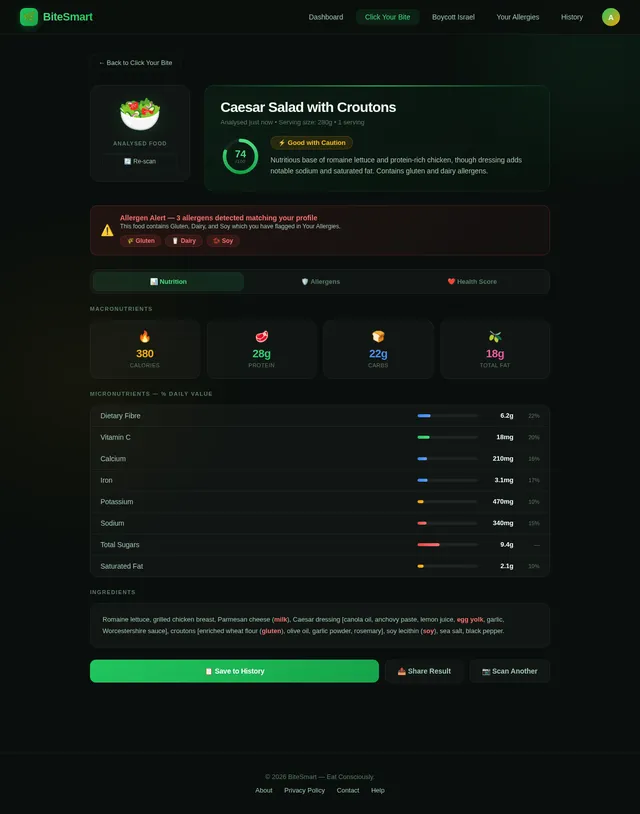This screenshot has width=640, height=814.
Task: Click the Re-scan button
Action: 140,161
